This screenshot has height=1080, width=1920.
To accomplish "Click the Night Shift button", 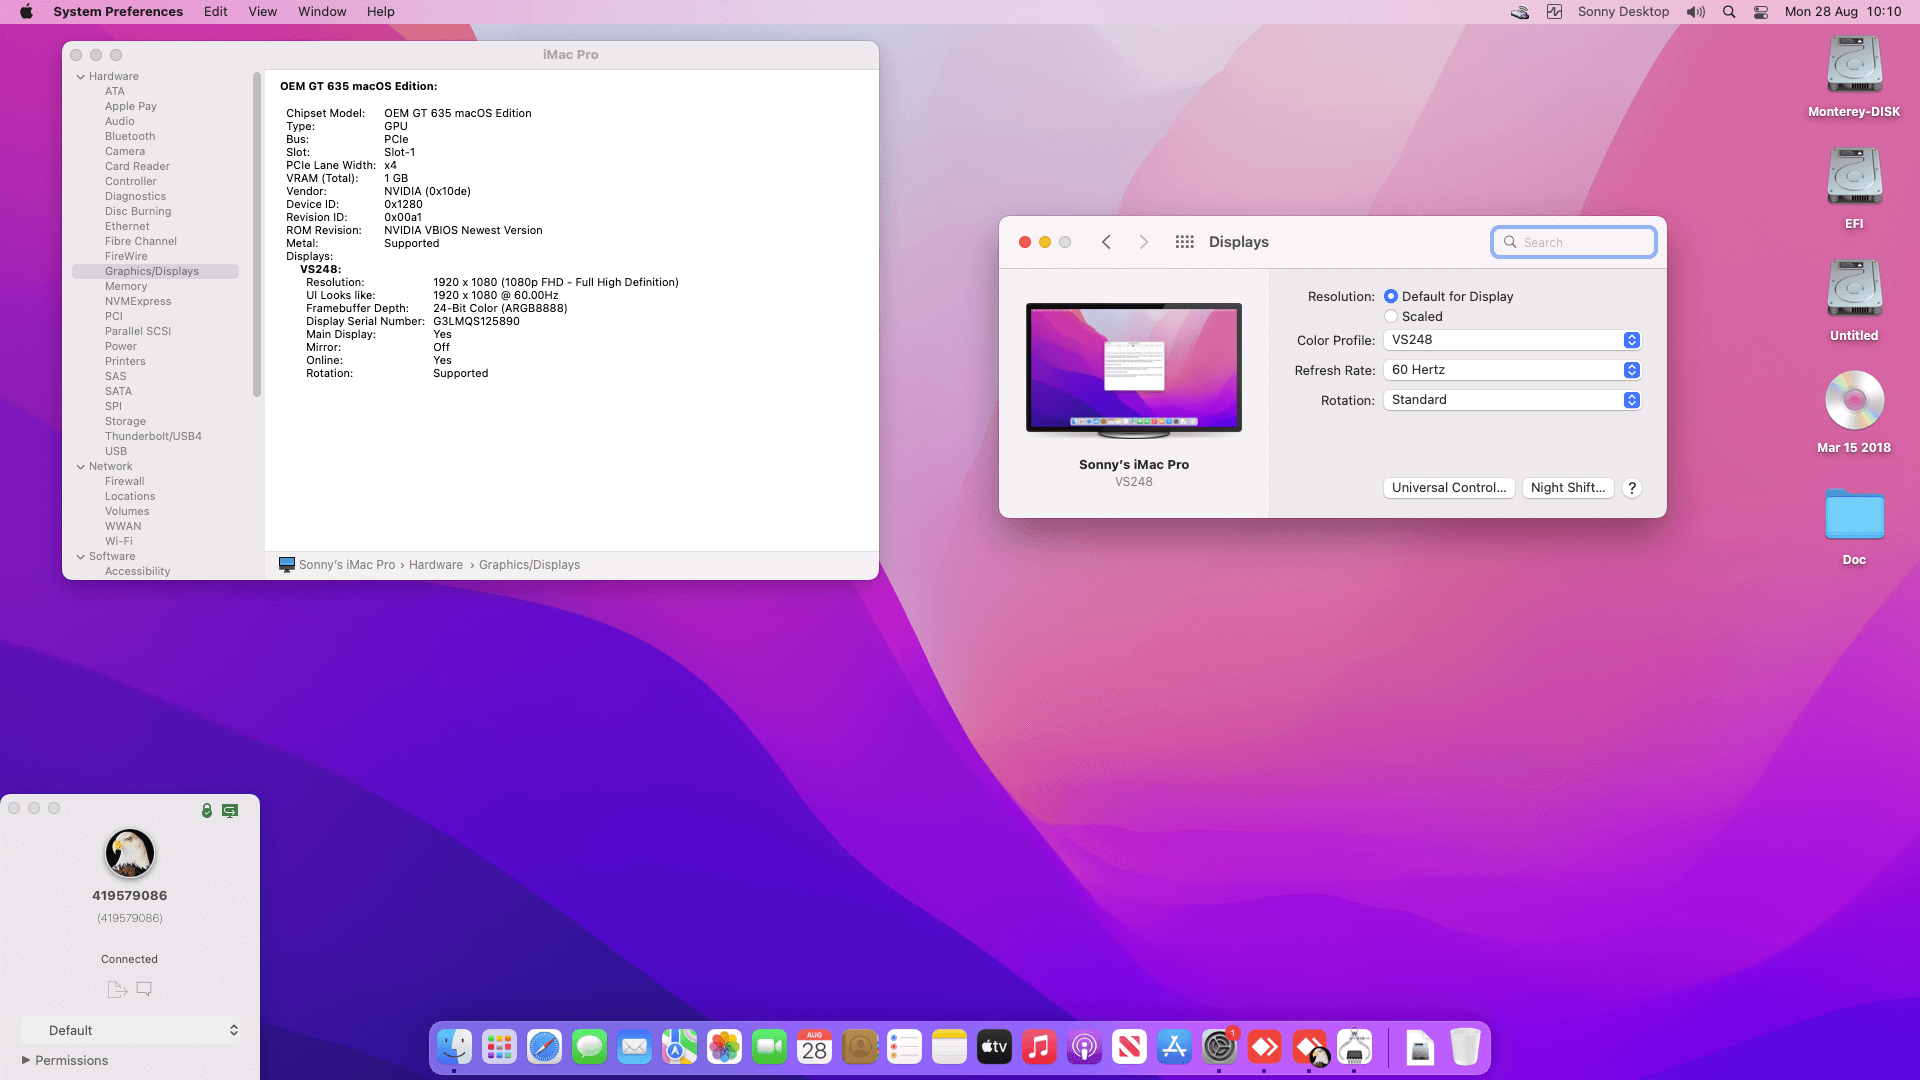I will pos(1567,488).
